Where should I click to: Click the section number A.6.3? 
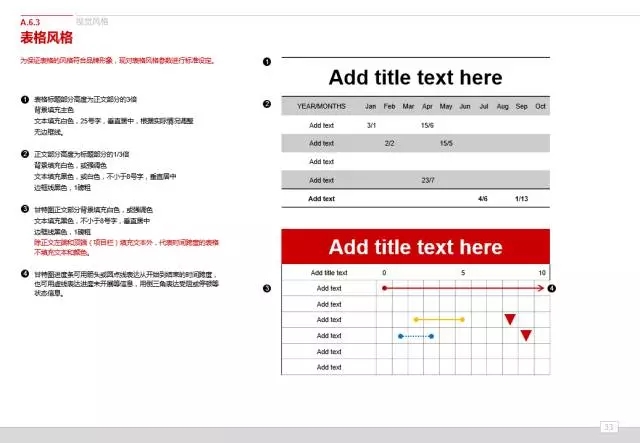pos(30,22)
